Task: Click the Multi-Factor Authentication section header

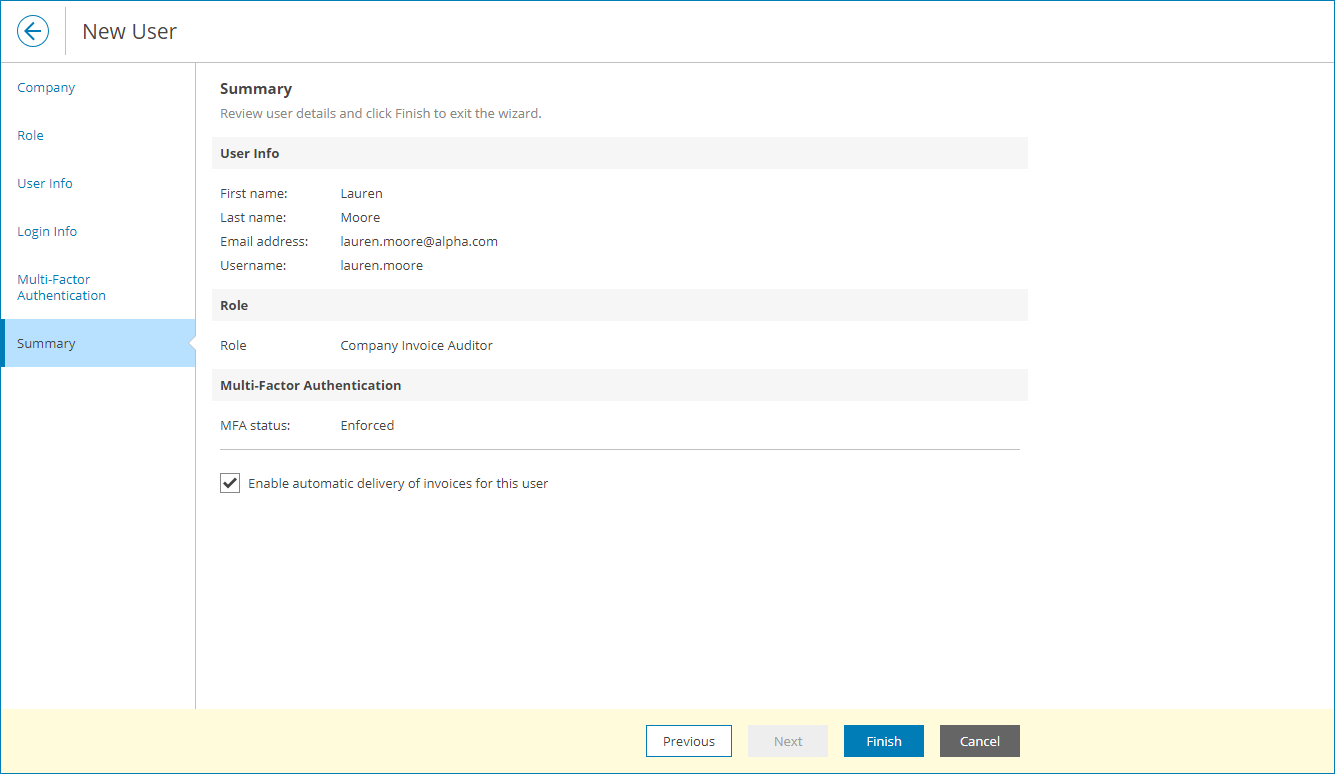Action: [311, 385]
